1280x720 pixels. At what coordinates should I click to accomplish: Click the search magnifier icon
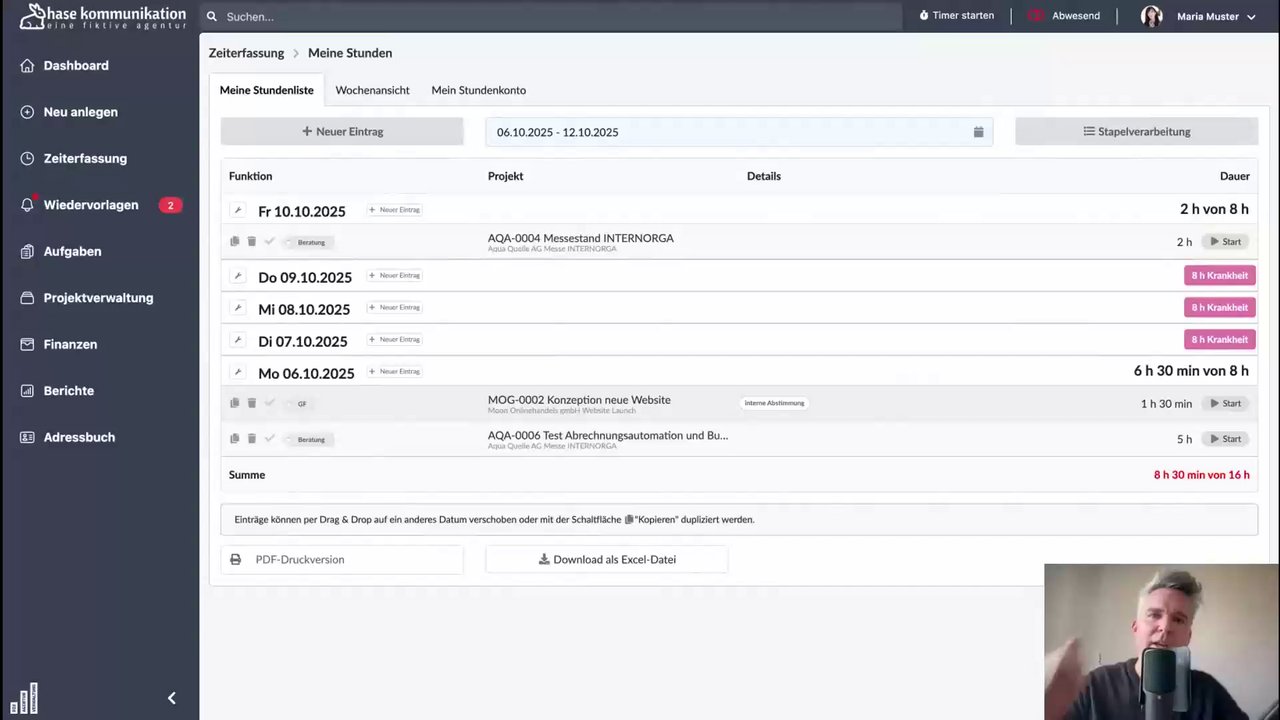pyautogui.click(x=212, y=16)
